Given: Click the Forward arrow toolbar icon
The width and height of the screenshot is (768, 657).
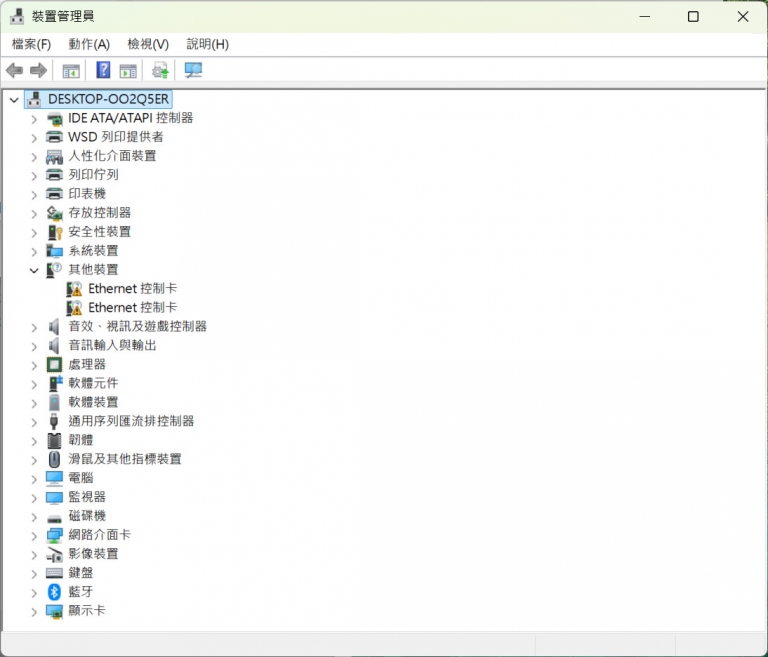Looking at the screenshot, I should tap(38, 71).
